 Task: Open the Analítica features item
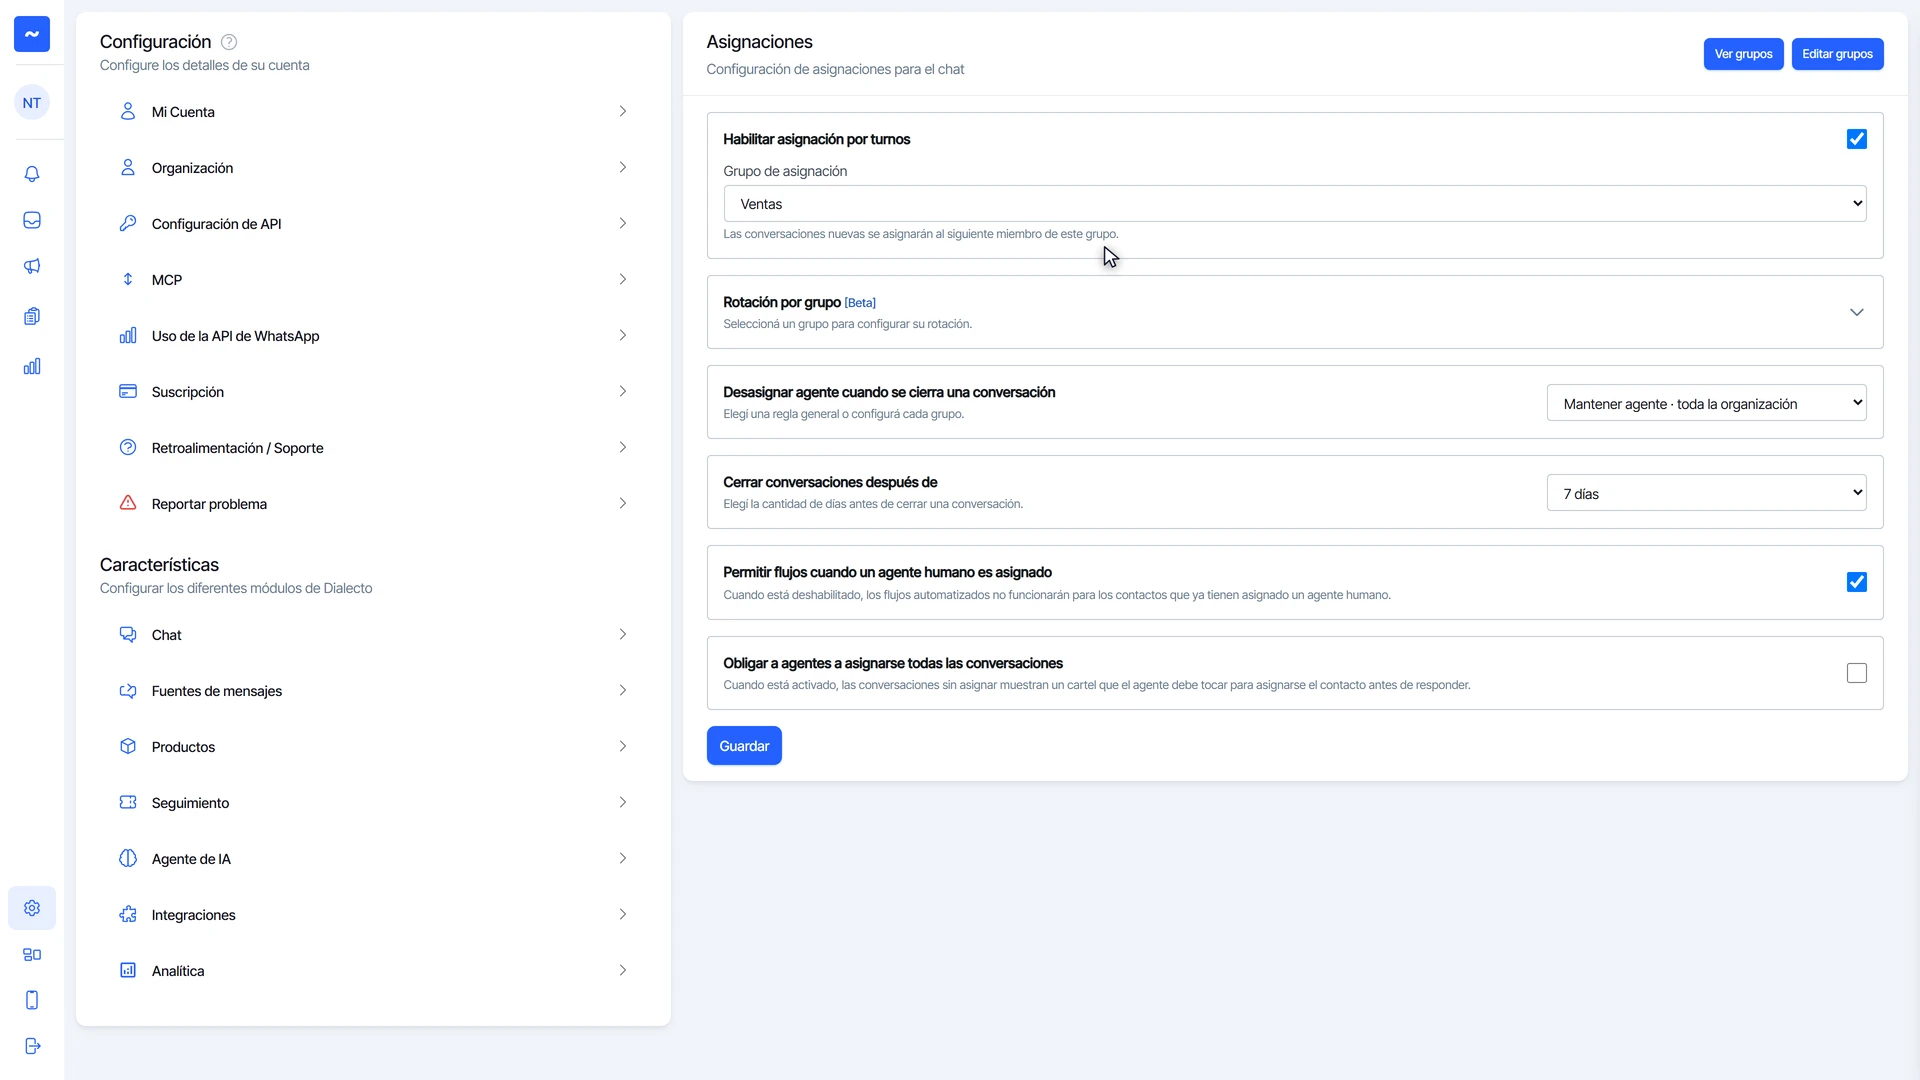[x=373, y=971]
